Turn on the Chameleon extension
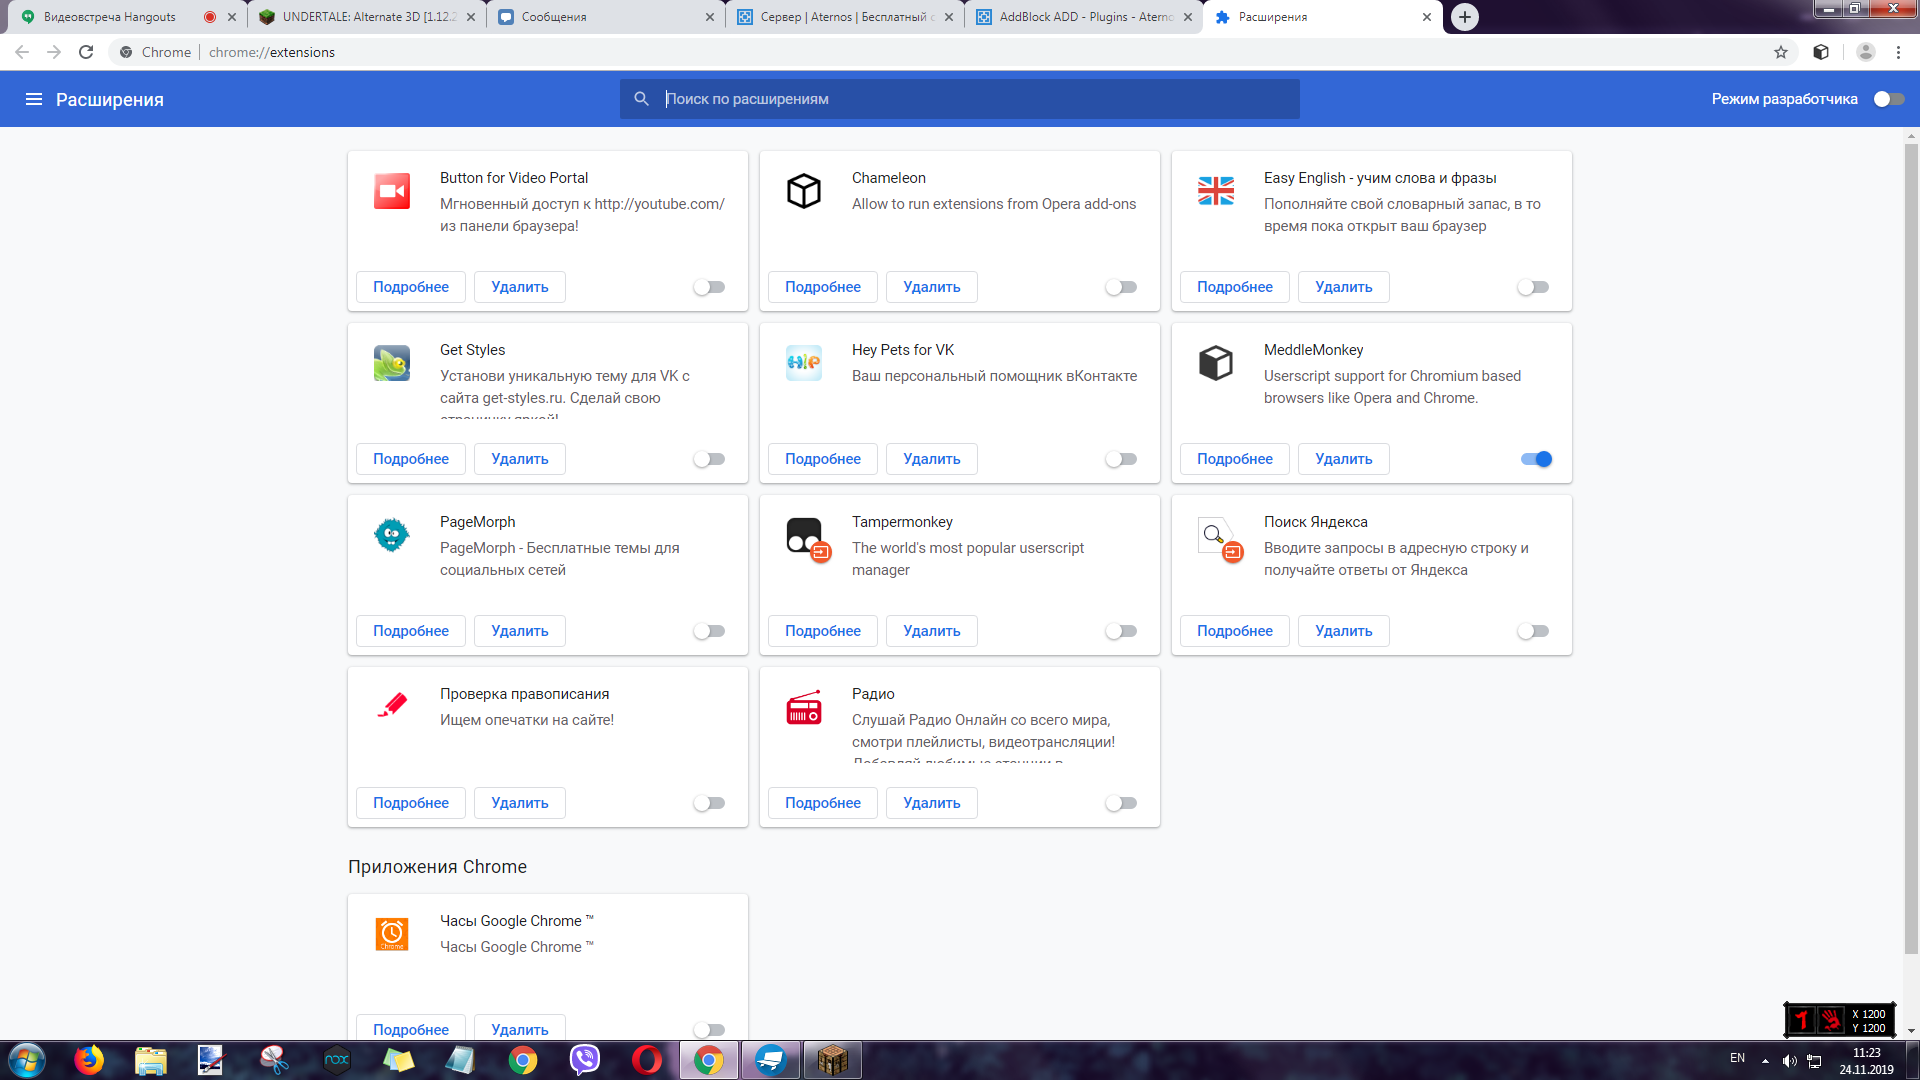 point(1121,287)
